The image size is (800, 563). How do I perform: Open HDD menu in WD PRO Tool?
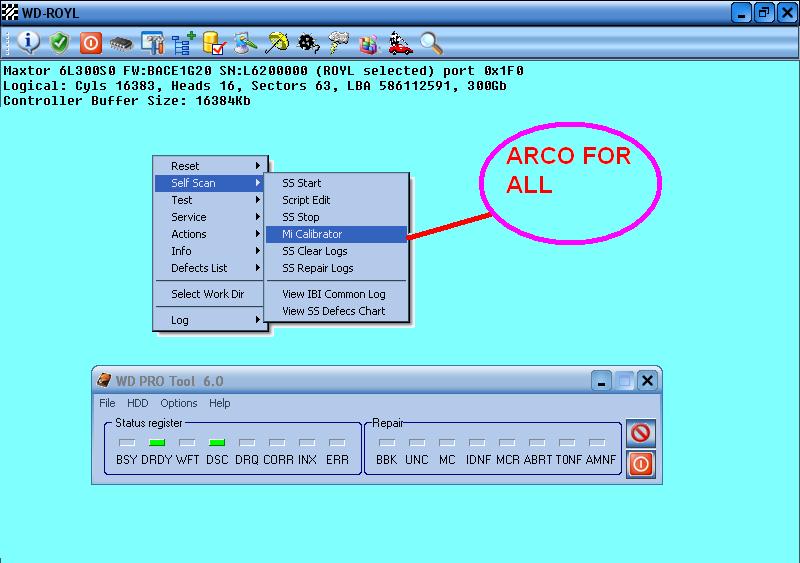(x=138, y=403)
